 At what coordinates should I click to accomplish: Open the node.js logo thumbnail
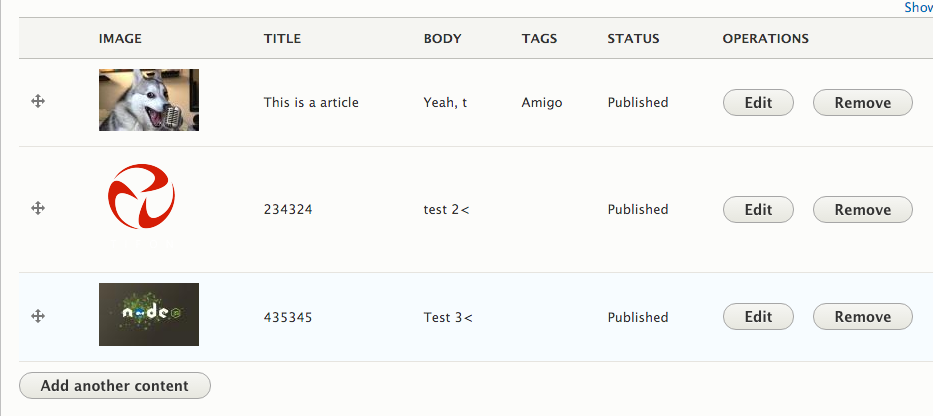pyautogui.click(x=149, y=314)
